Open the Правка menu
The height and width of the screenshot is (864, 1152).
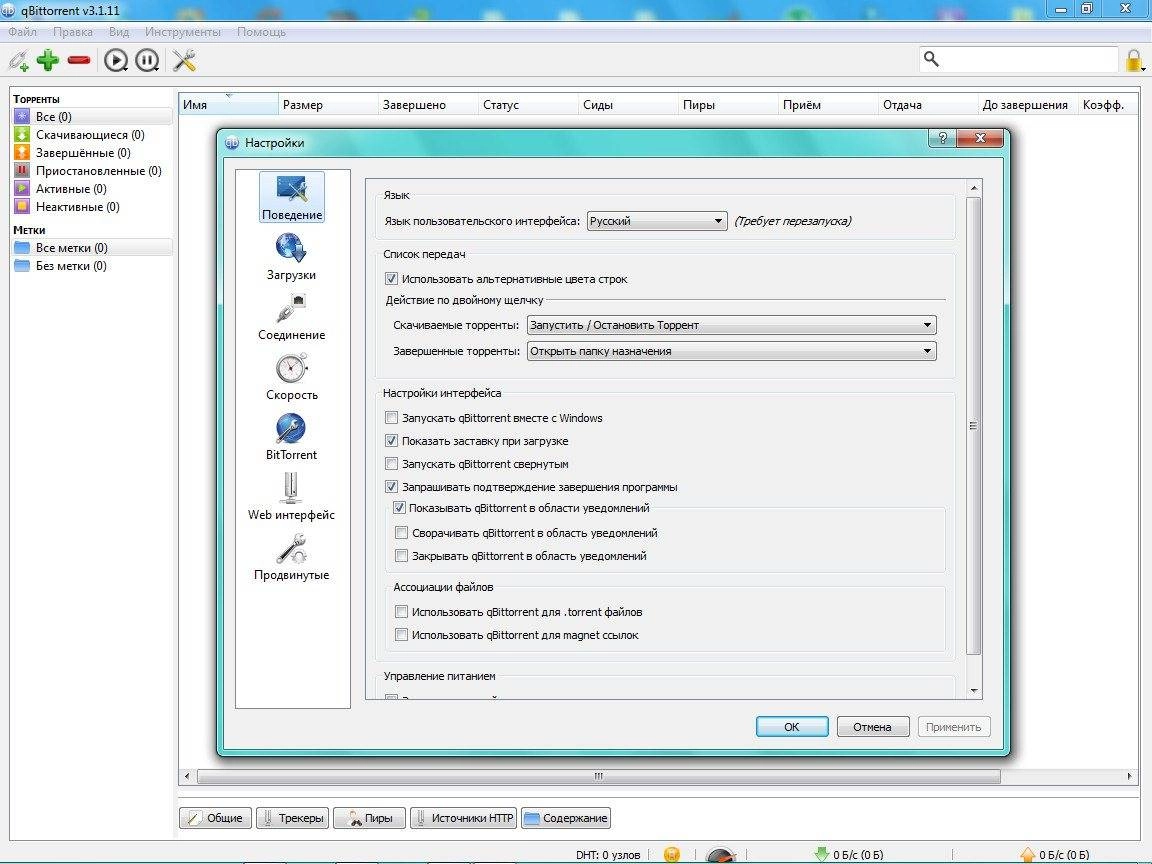point(73,32)
